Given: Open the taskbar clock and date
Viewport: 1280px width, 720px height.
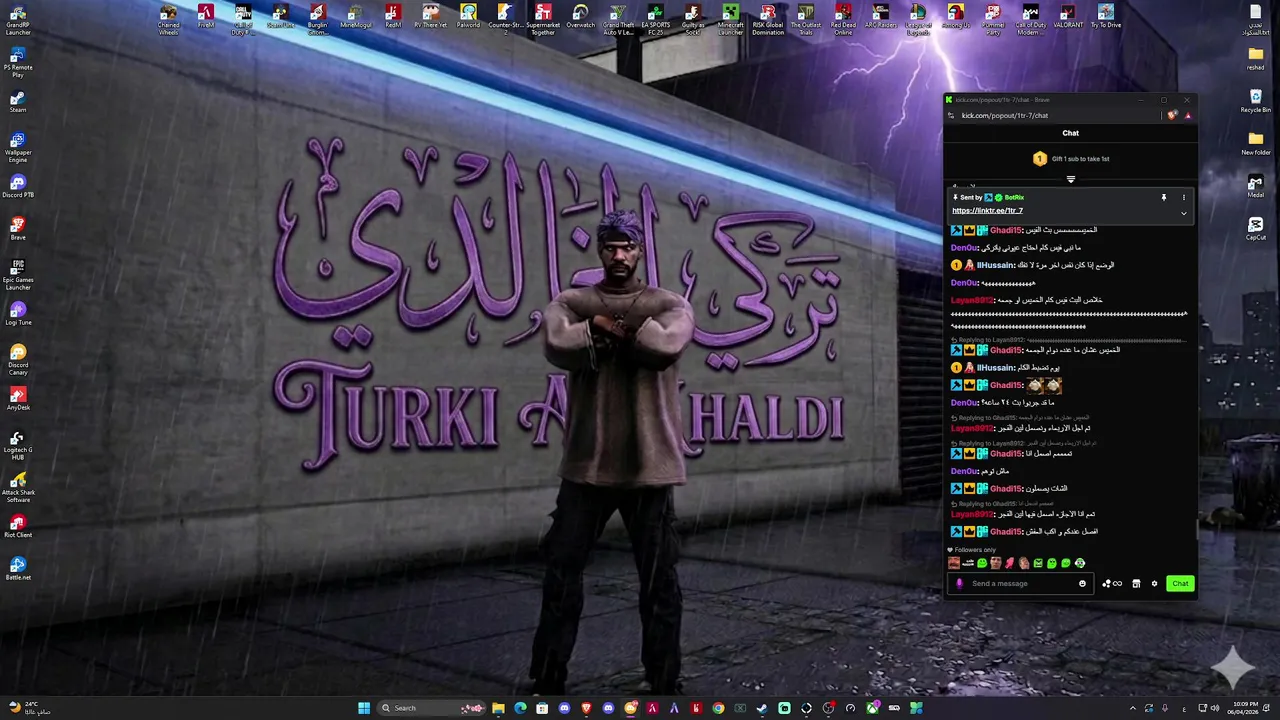Looking at the screenshot, I should point(1244,708).
